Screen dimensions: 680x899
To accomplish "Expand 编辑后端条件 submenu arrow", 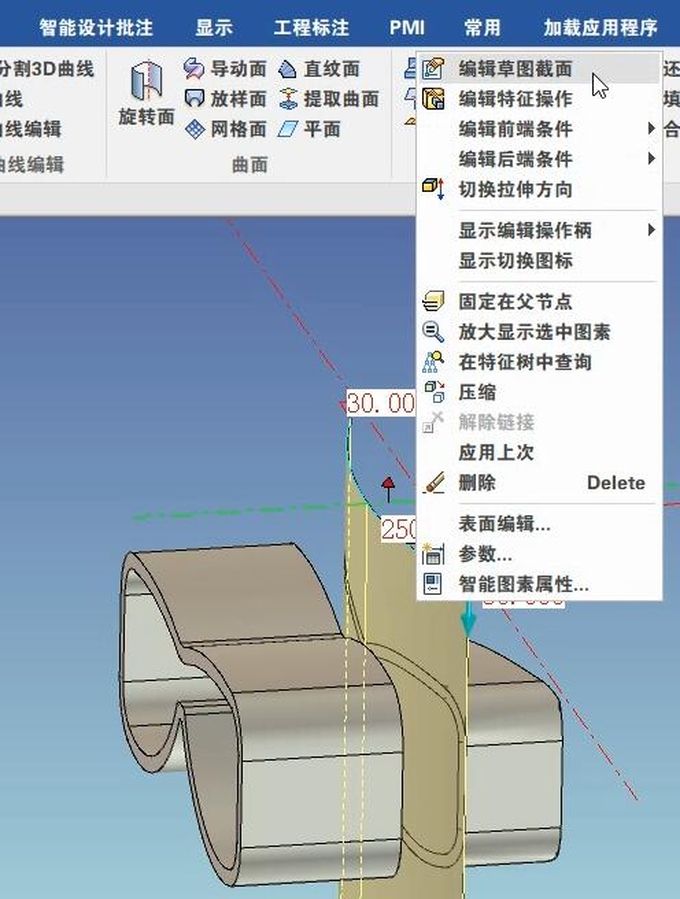I will pyautogui.click(x=651, y=158).
